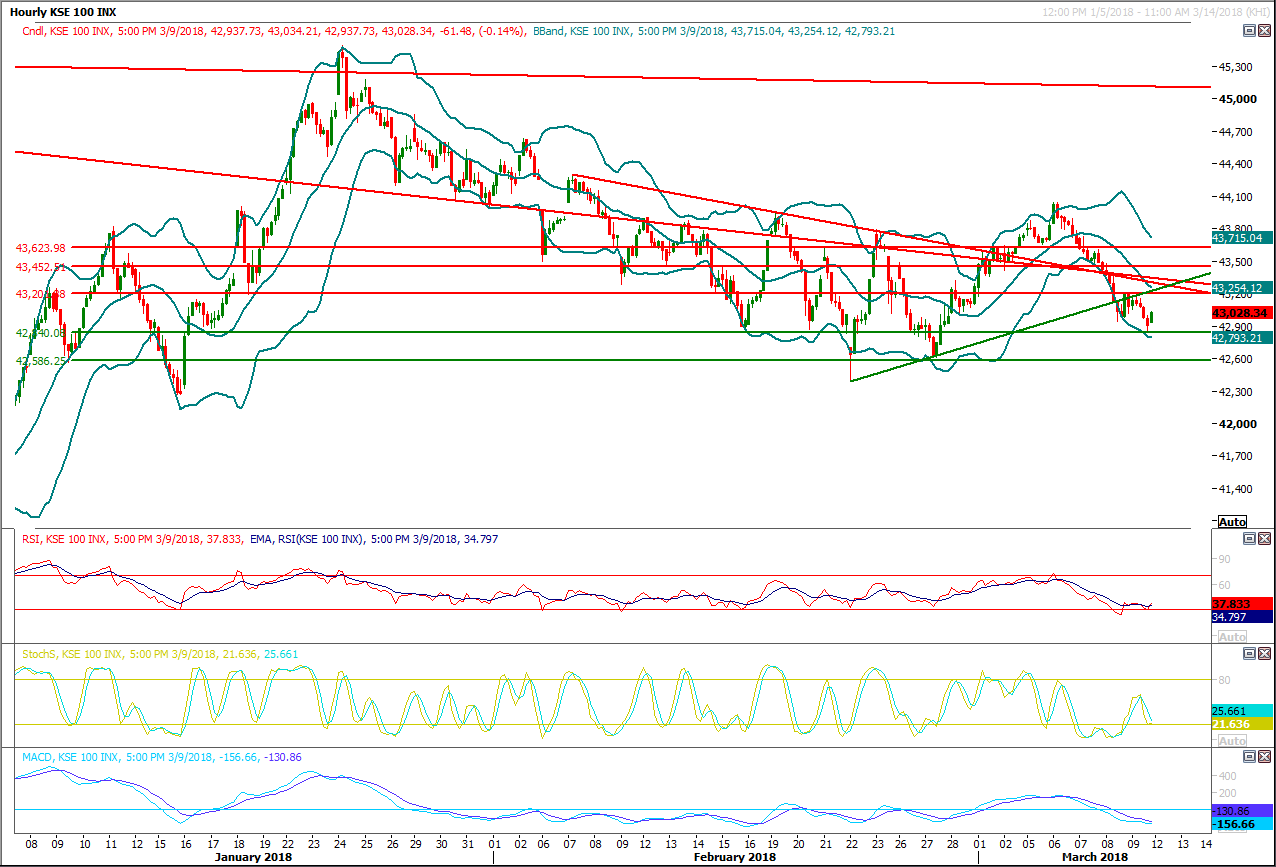
Task: Click the yellow 21.636 StochS value tag
Action: pyautogui.click(x=1240, y=723)
